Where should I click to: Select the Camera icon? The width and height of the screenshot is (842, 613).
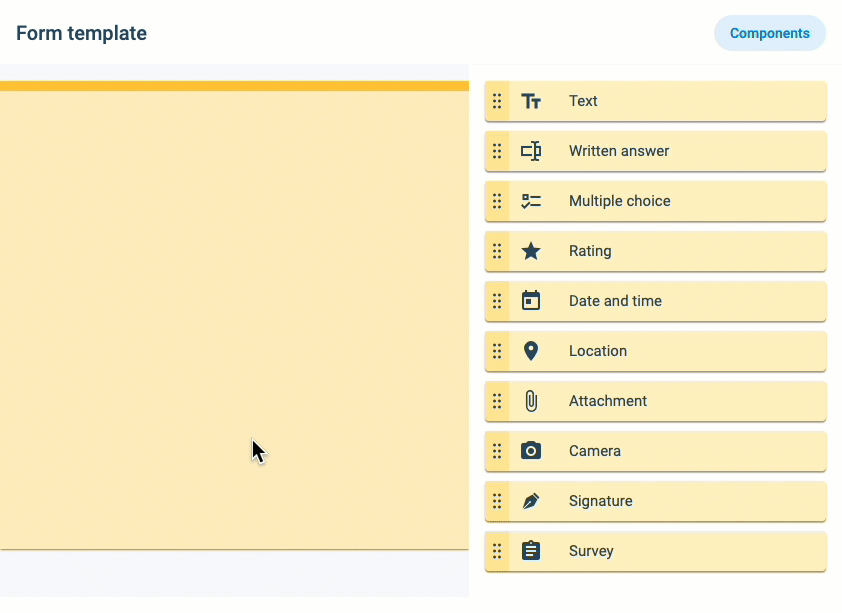pyautogui.click(x=531, y=451)
